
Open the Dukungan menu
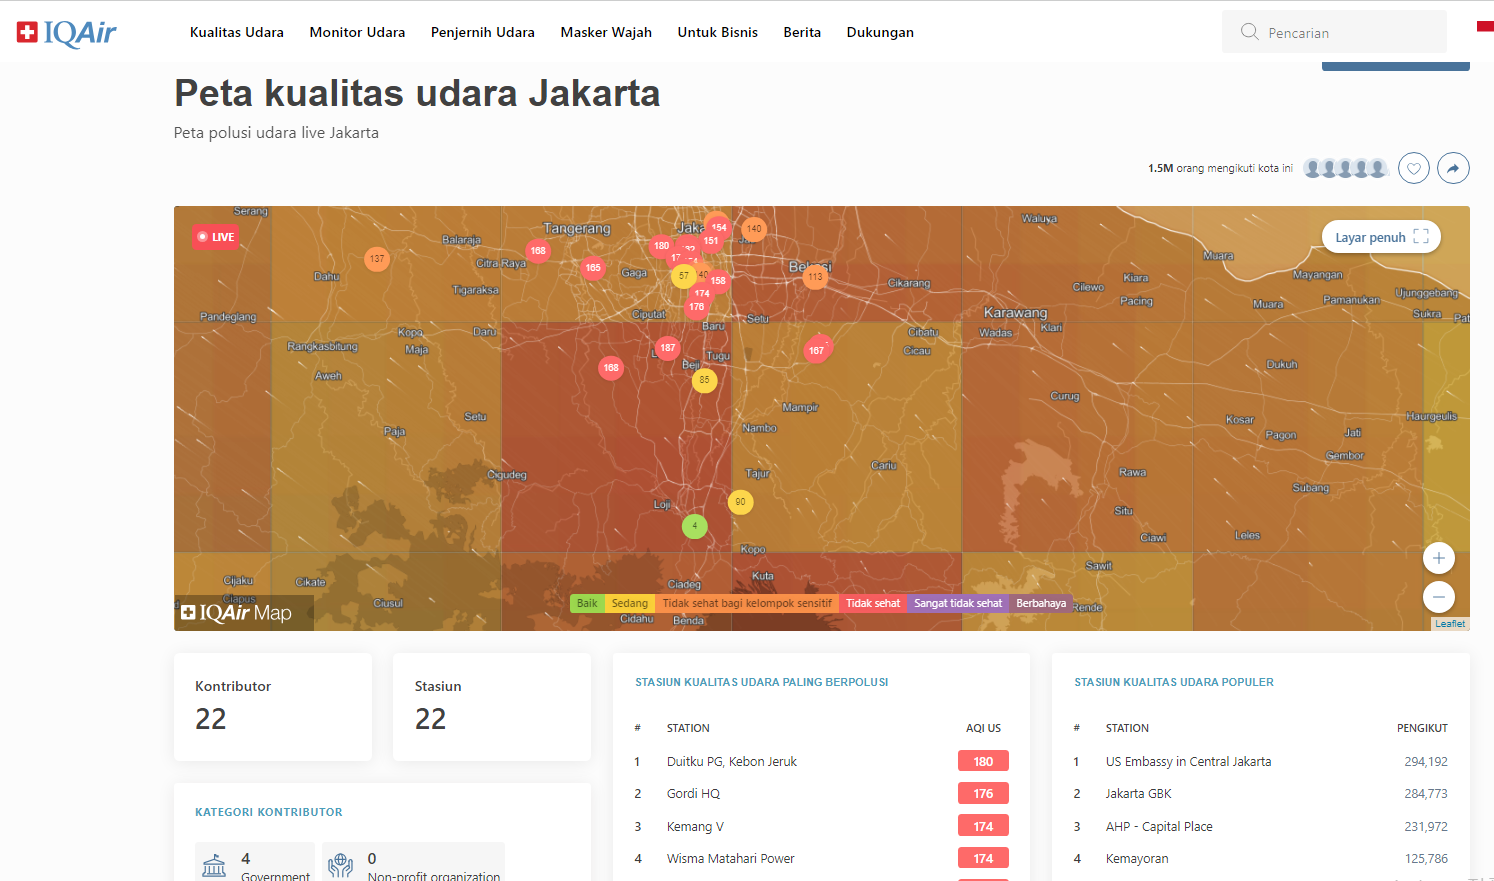[880, 32]
